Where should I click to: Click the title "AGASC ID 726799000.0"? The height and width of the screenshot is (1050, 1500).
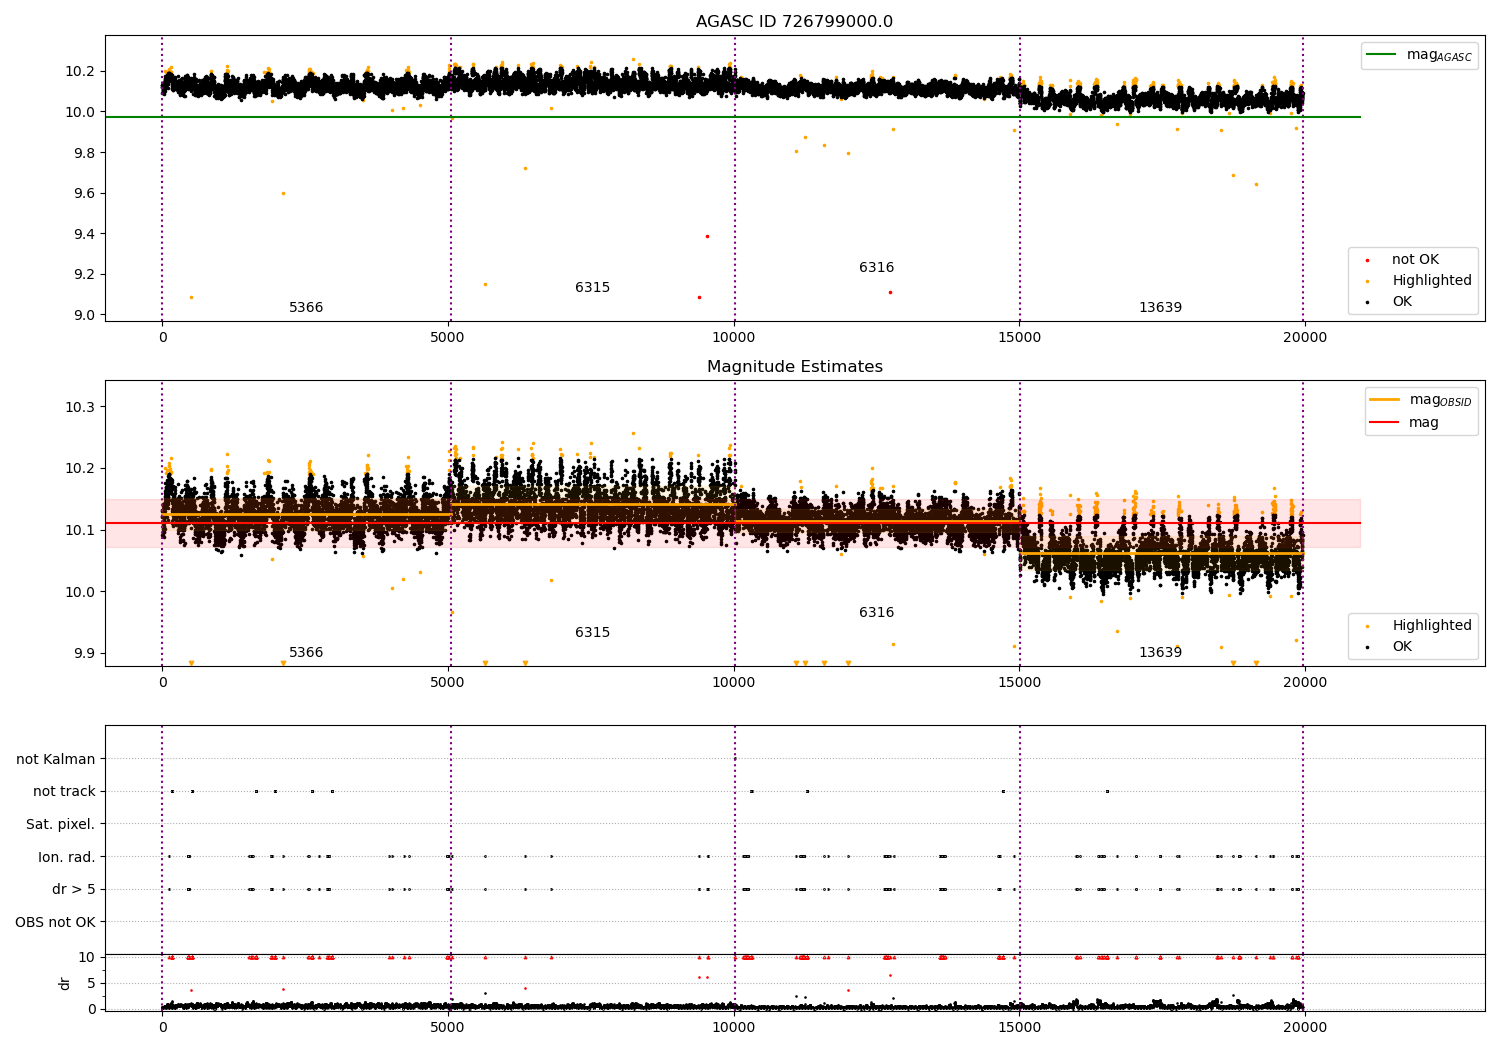tap(794, 22)
